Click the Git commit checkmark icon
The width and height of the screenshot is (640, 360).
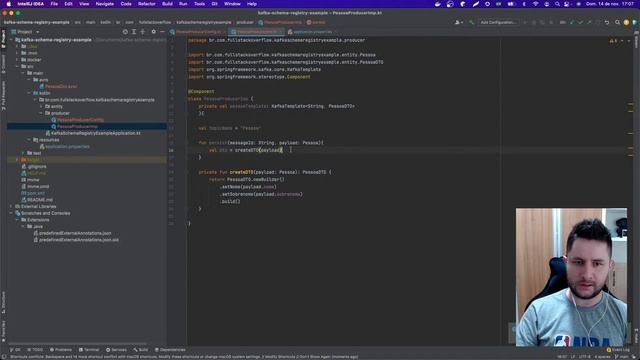[x=580, y=22]
